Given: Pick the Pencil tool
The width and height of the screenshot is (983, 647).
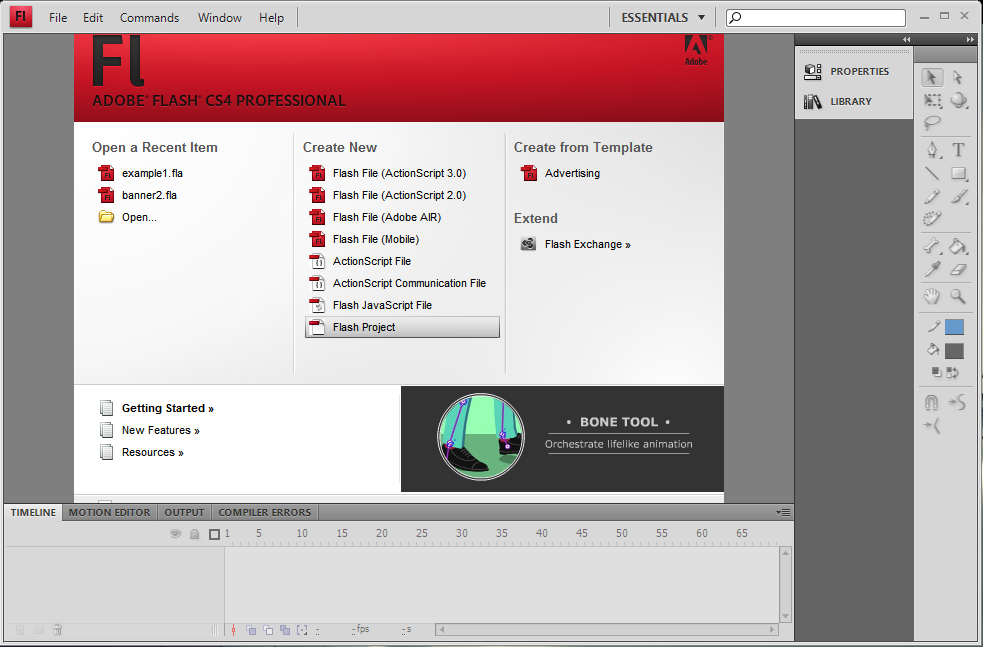Looking at the screenshot, I should click(x=932, y=196).
